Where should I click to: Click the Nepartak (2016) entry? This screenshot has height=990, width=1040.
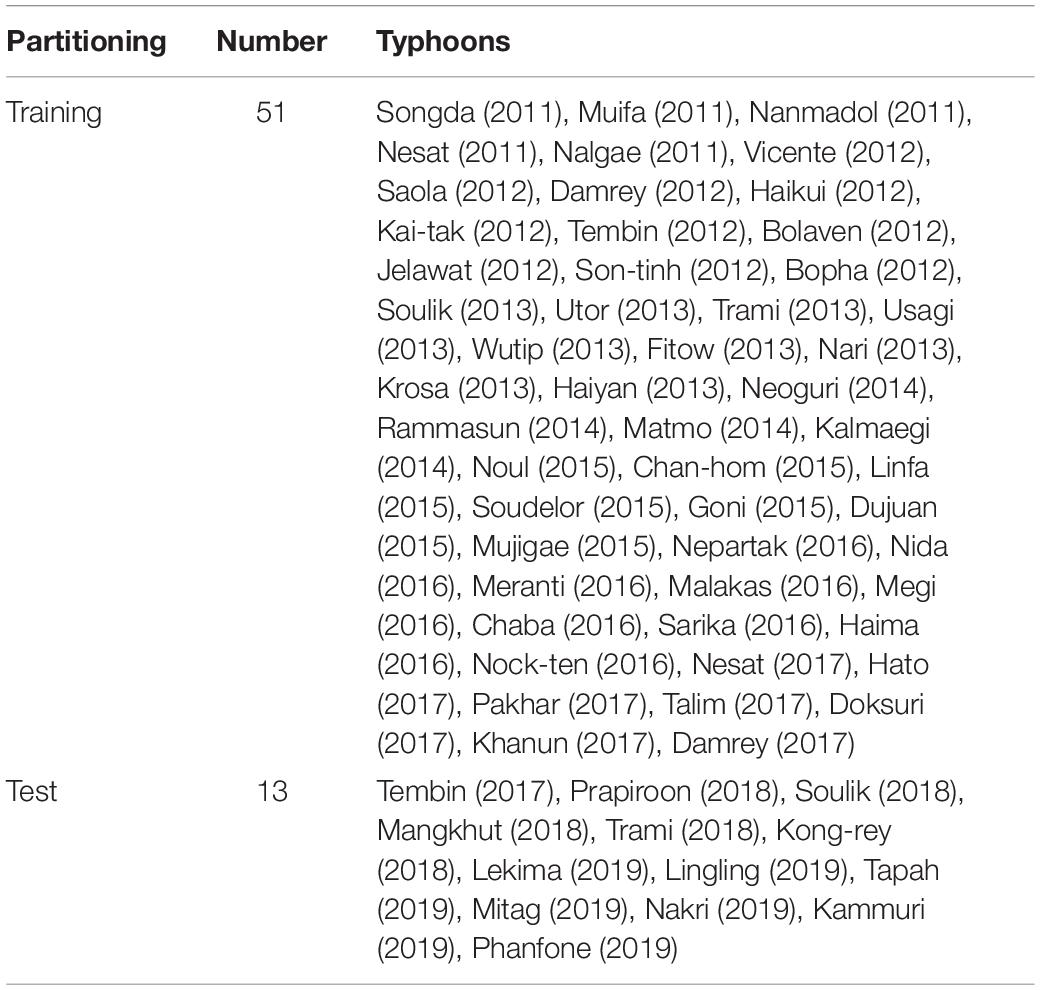coord(772,546)
